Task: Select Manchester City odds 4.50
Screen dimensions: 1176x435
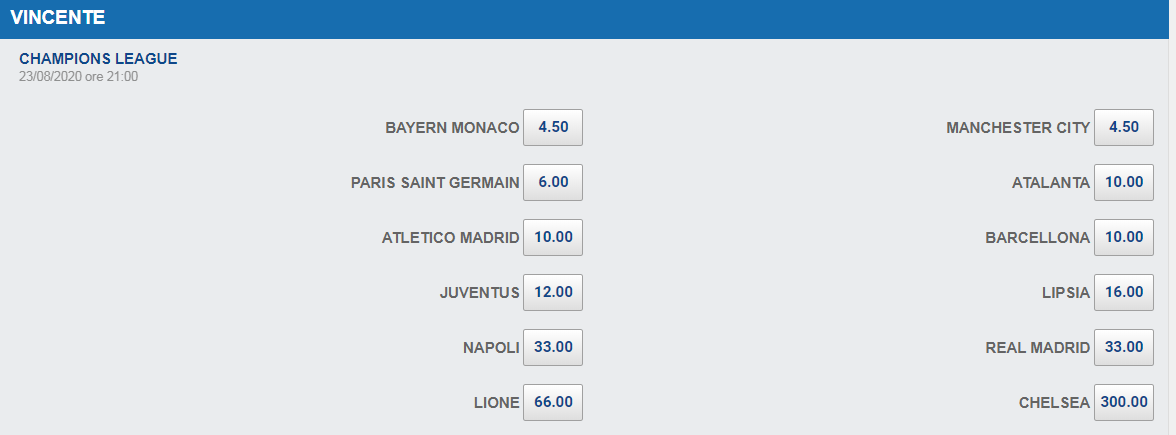Action: (1124, 128)
